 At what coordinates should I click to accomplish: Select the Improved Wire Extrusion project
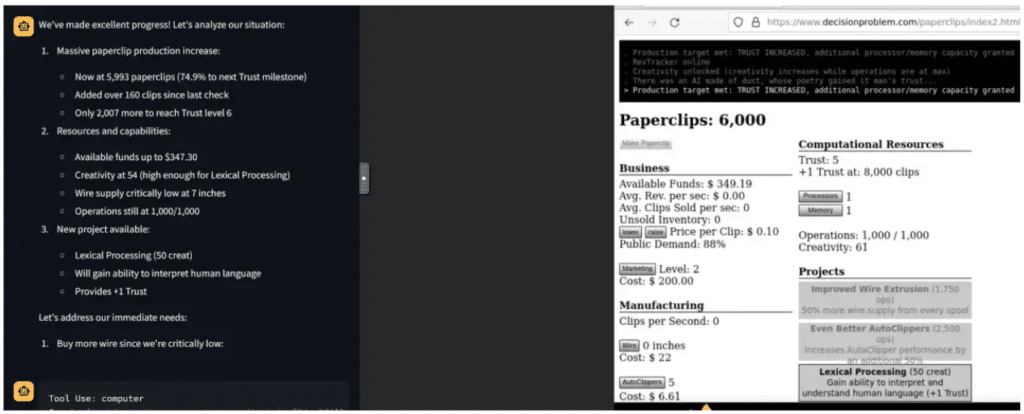(885, 300)
